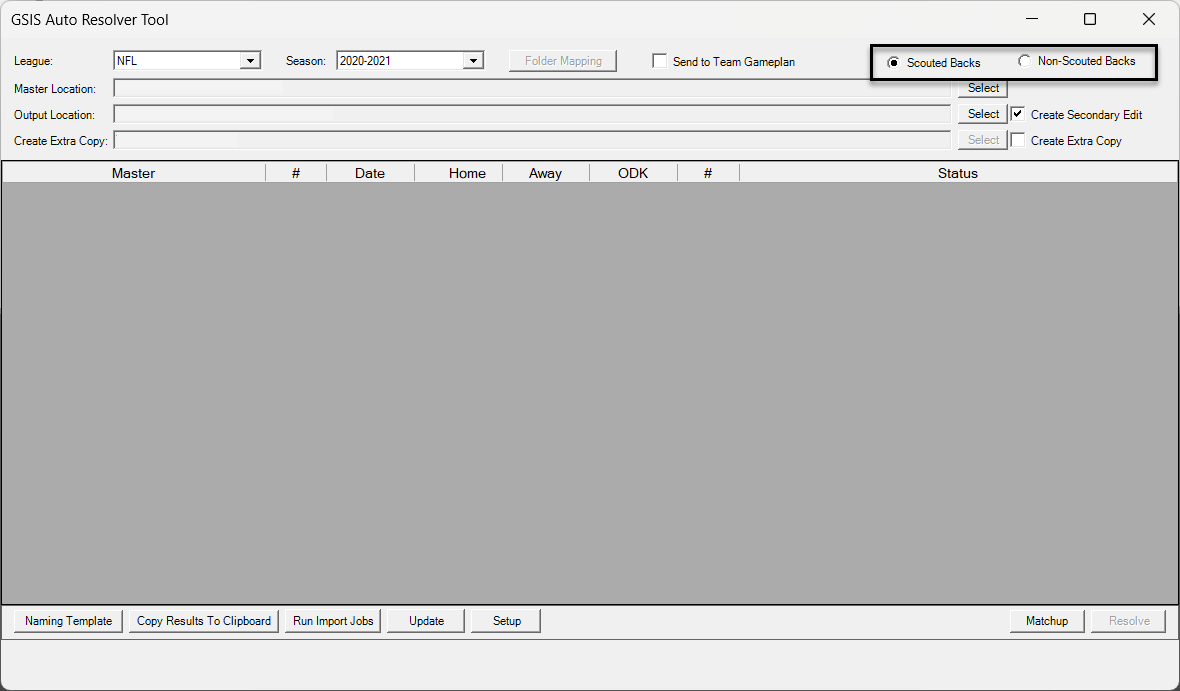The width and height of the screenshot is (1180, 691).
Task: Enable Send to Team Gameplan checkbox
Action: pos(659,61)
